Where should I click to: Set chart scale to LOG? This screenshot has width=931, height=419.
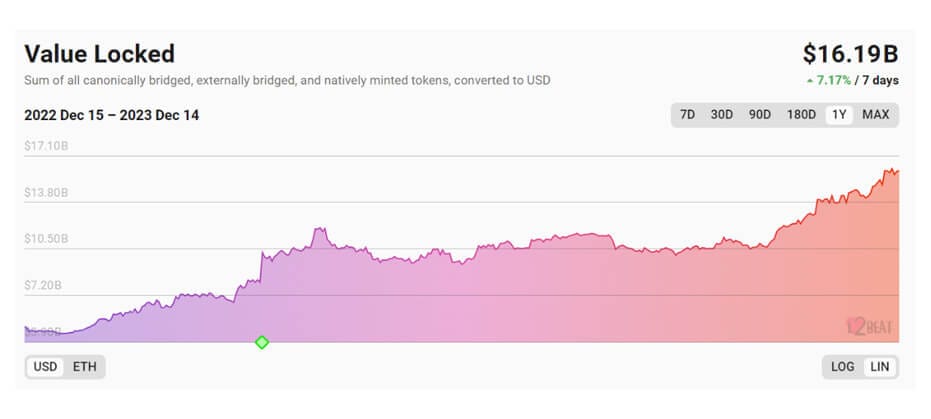[x=843, y=367]
